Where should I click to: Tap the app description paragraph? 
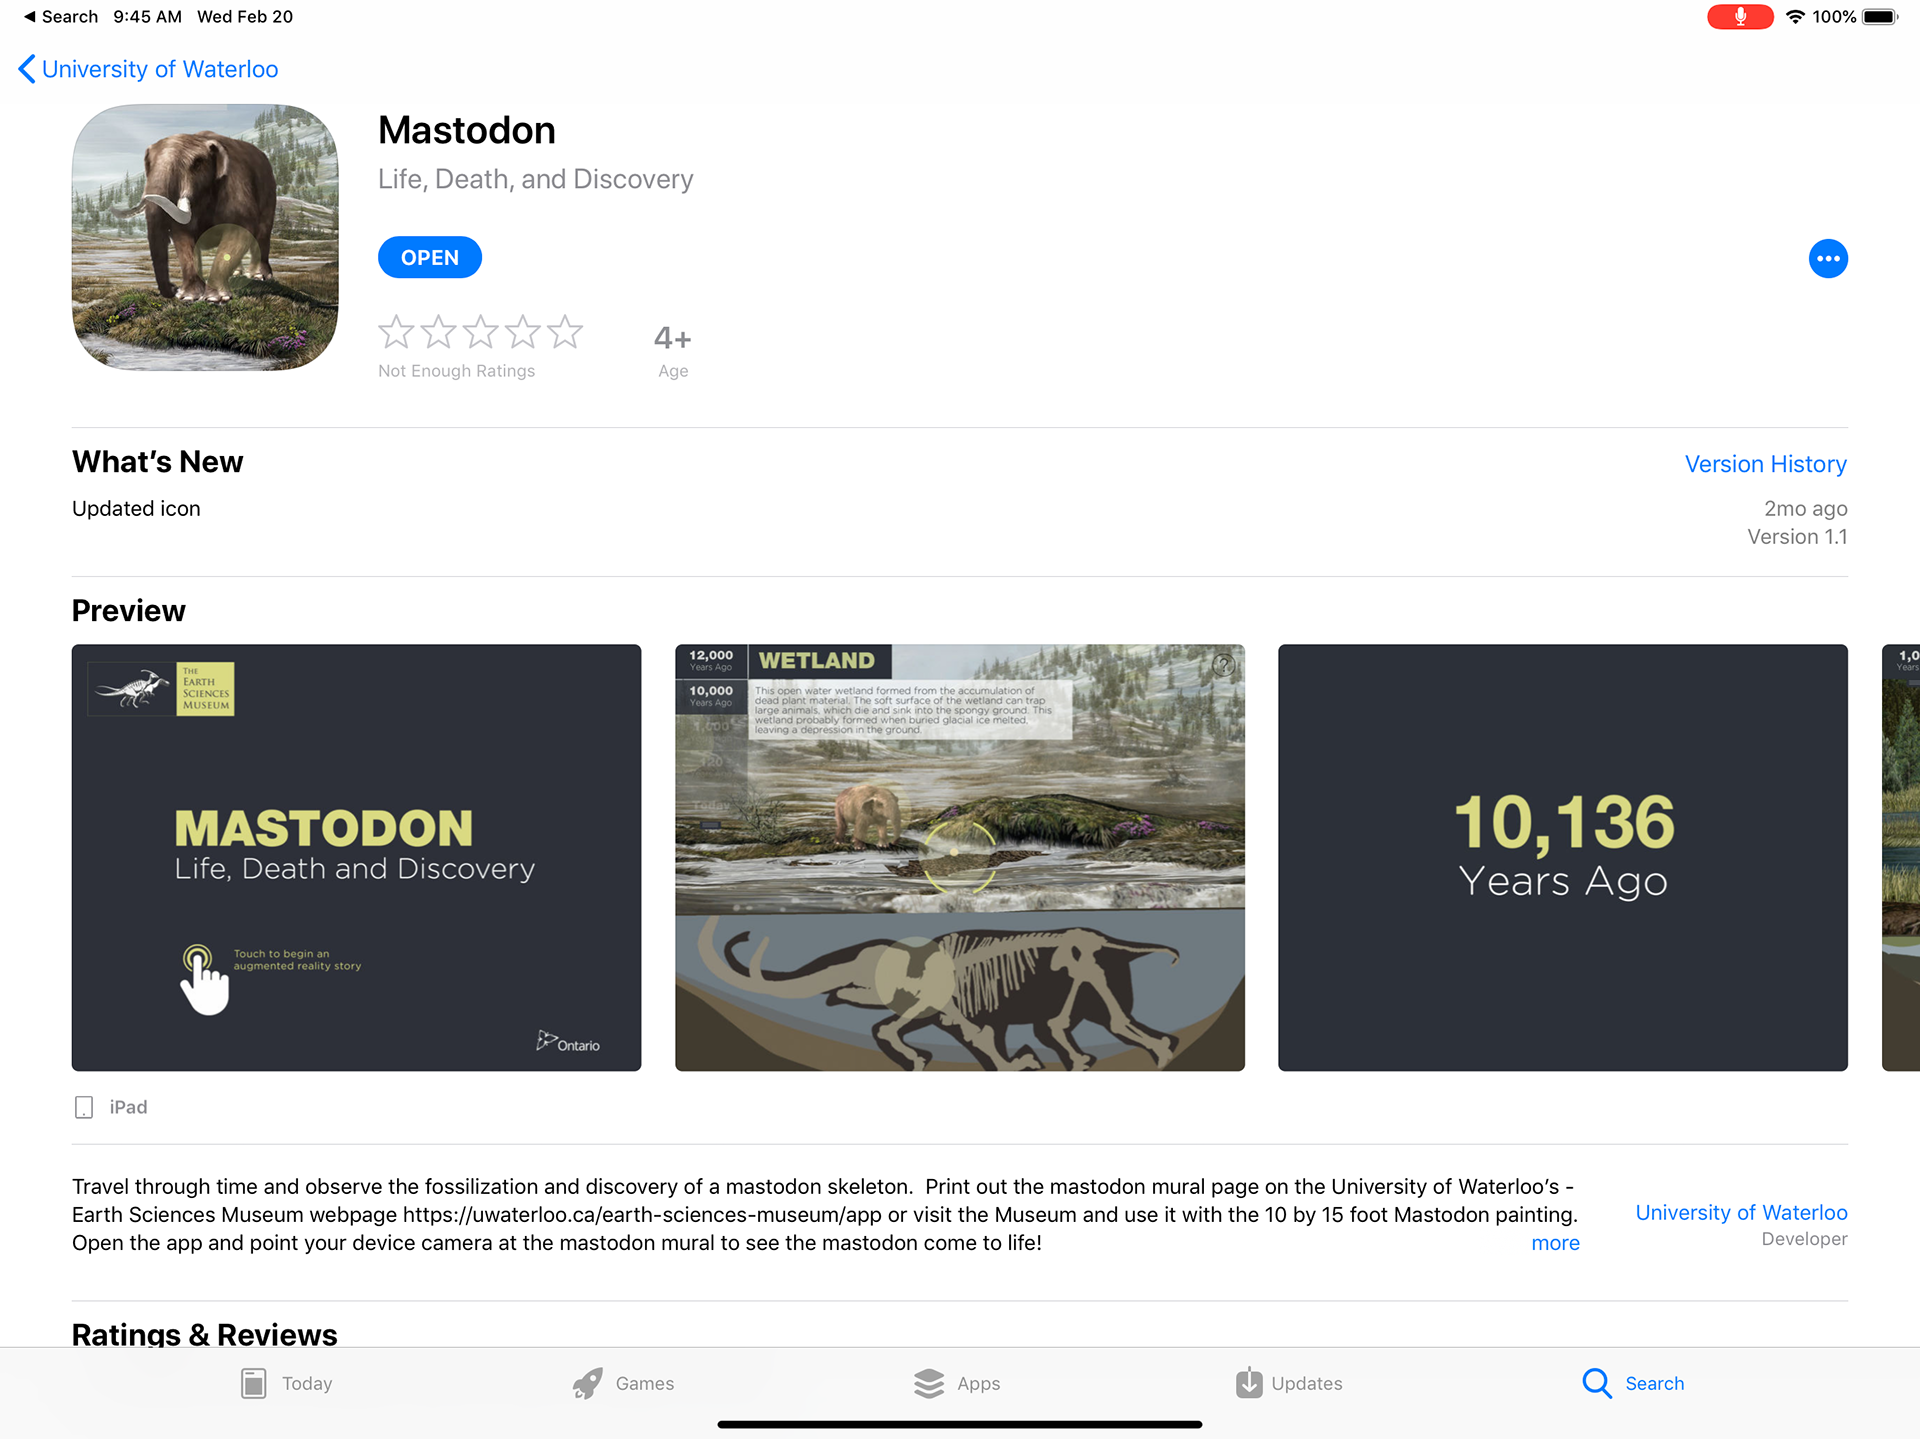(x=825, y=1214)
